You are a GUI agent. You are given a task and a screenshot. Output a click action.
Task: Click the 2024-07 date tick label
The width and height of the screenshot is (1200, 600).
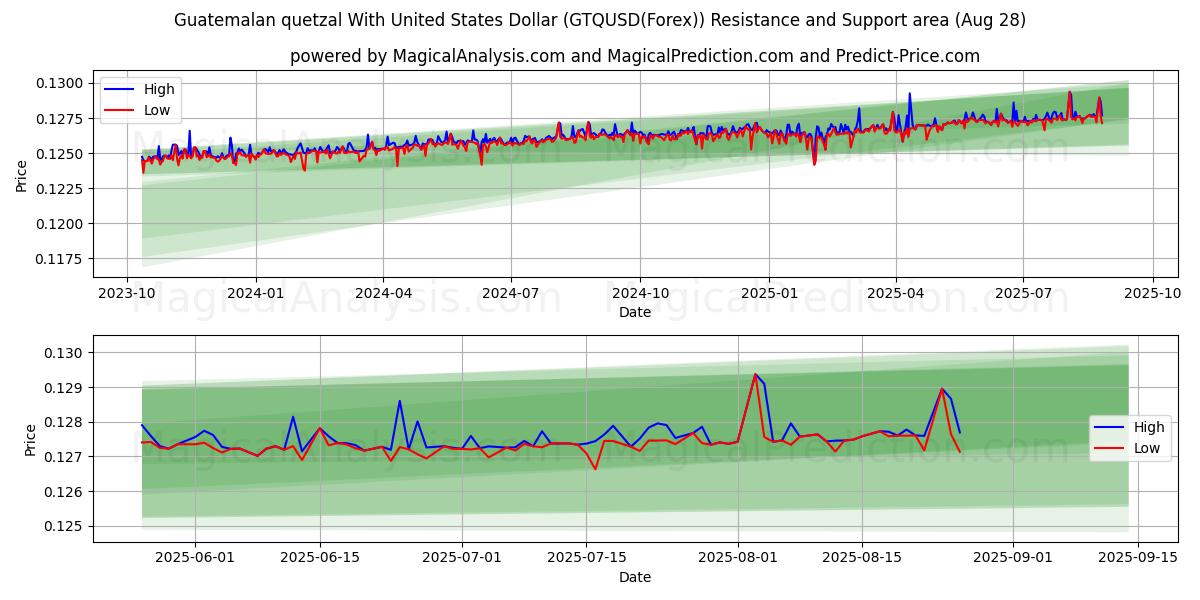511,294
